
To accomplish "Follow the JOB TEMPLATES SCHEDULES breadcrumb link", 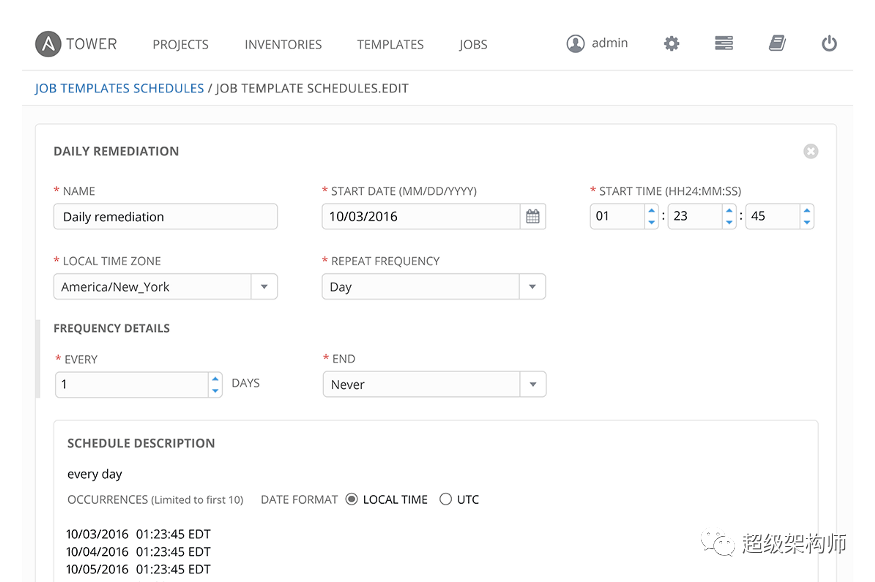I will tap(119, 88).
